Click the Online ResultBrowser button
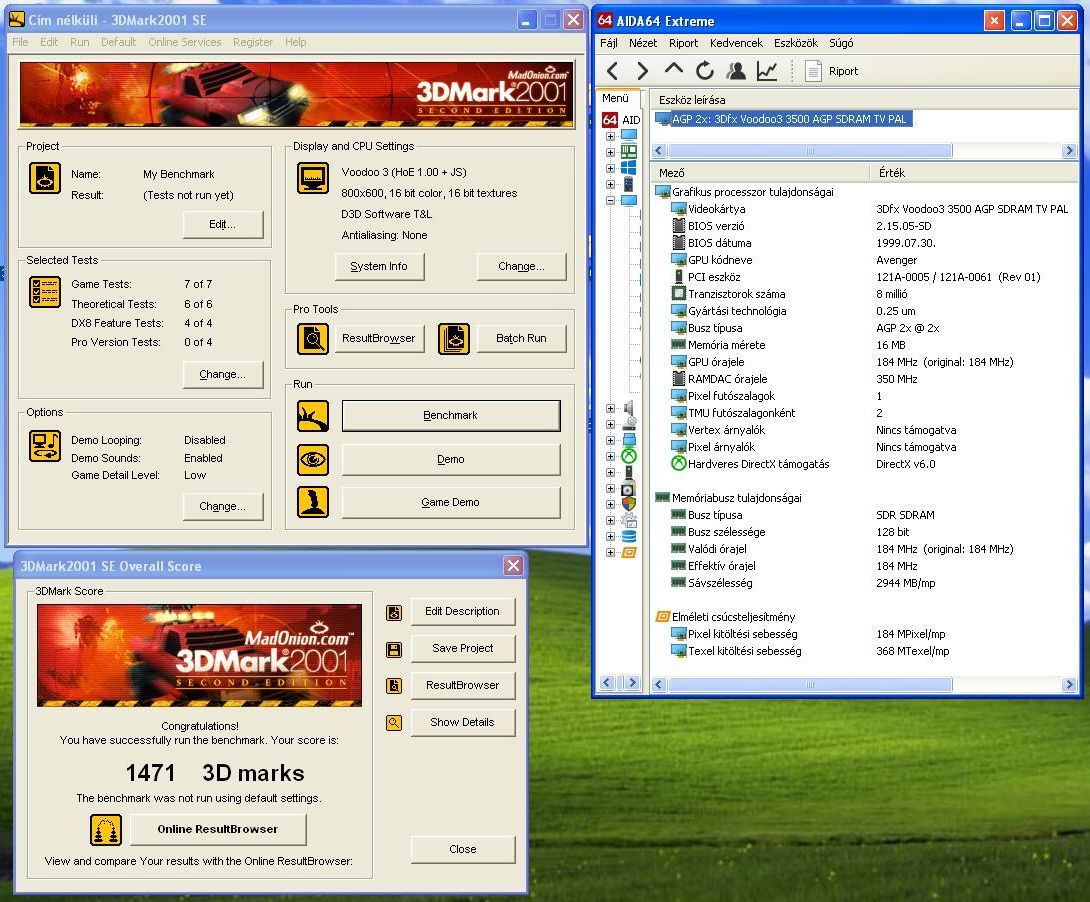The width and height of the screenshot is (1090, 902). pyautogui.click(x=218, y=830)
